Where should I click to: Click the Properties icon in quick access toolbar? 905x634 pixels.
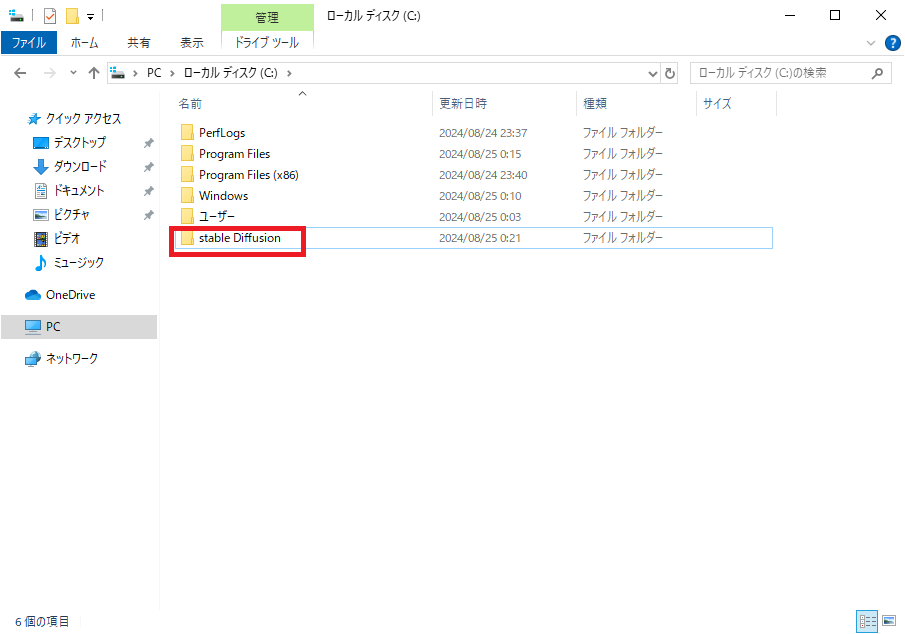click(50, 16)
